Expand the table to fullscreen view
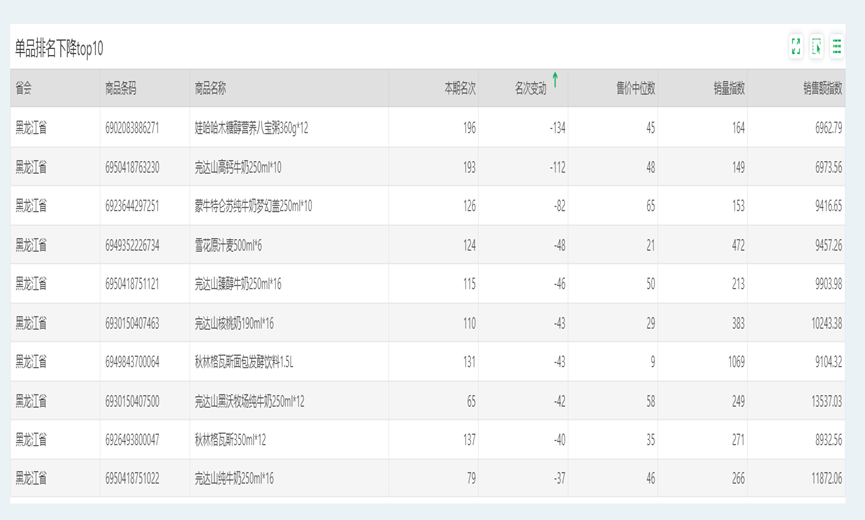 (x=795, y=46)
